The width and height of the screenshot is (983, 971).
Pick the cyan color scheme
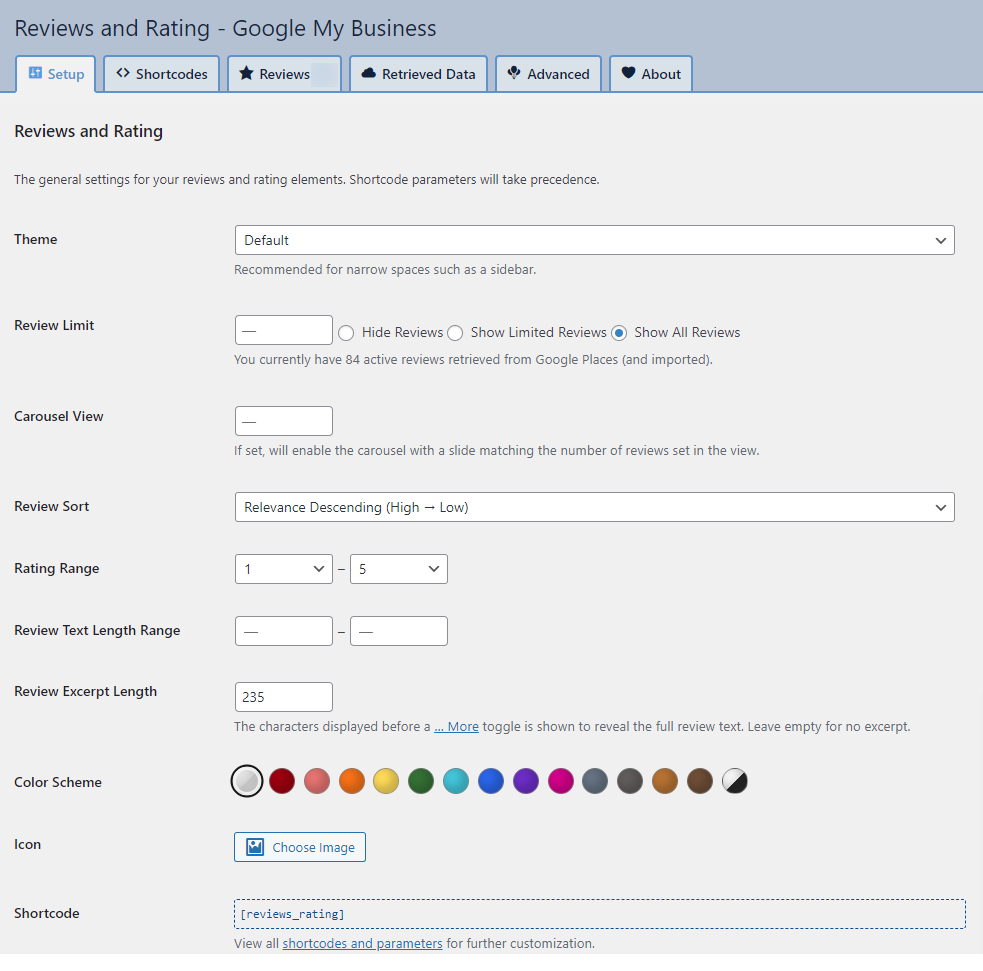(456, 781)
